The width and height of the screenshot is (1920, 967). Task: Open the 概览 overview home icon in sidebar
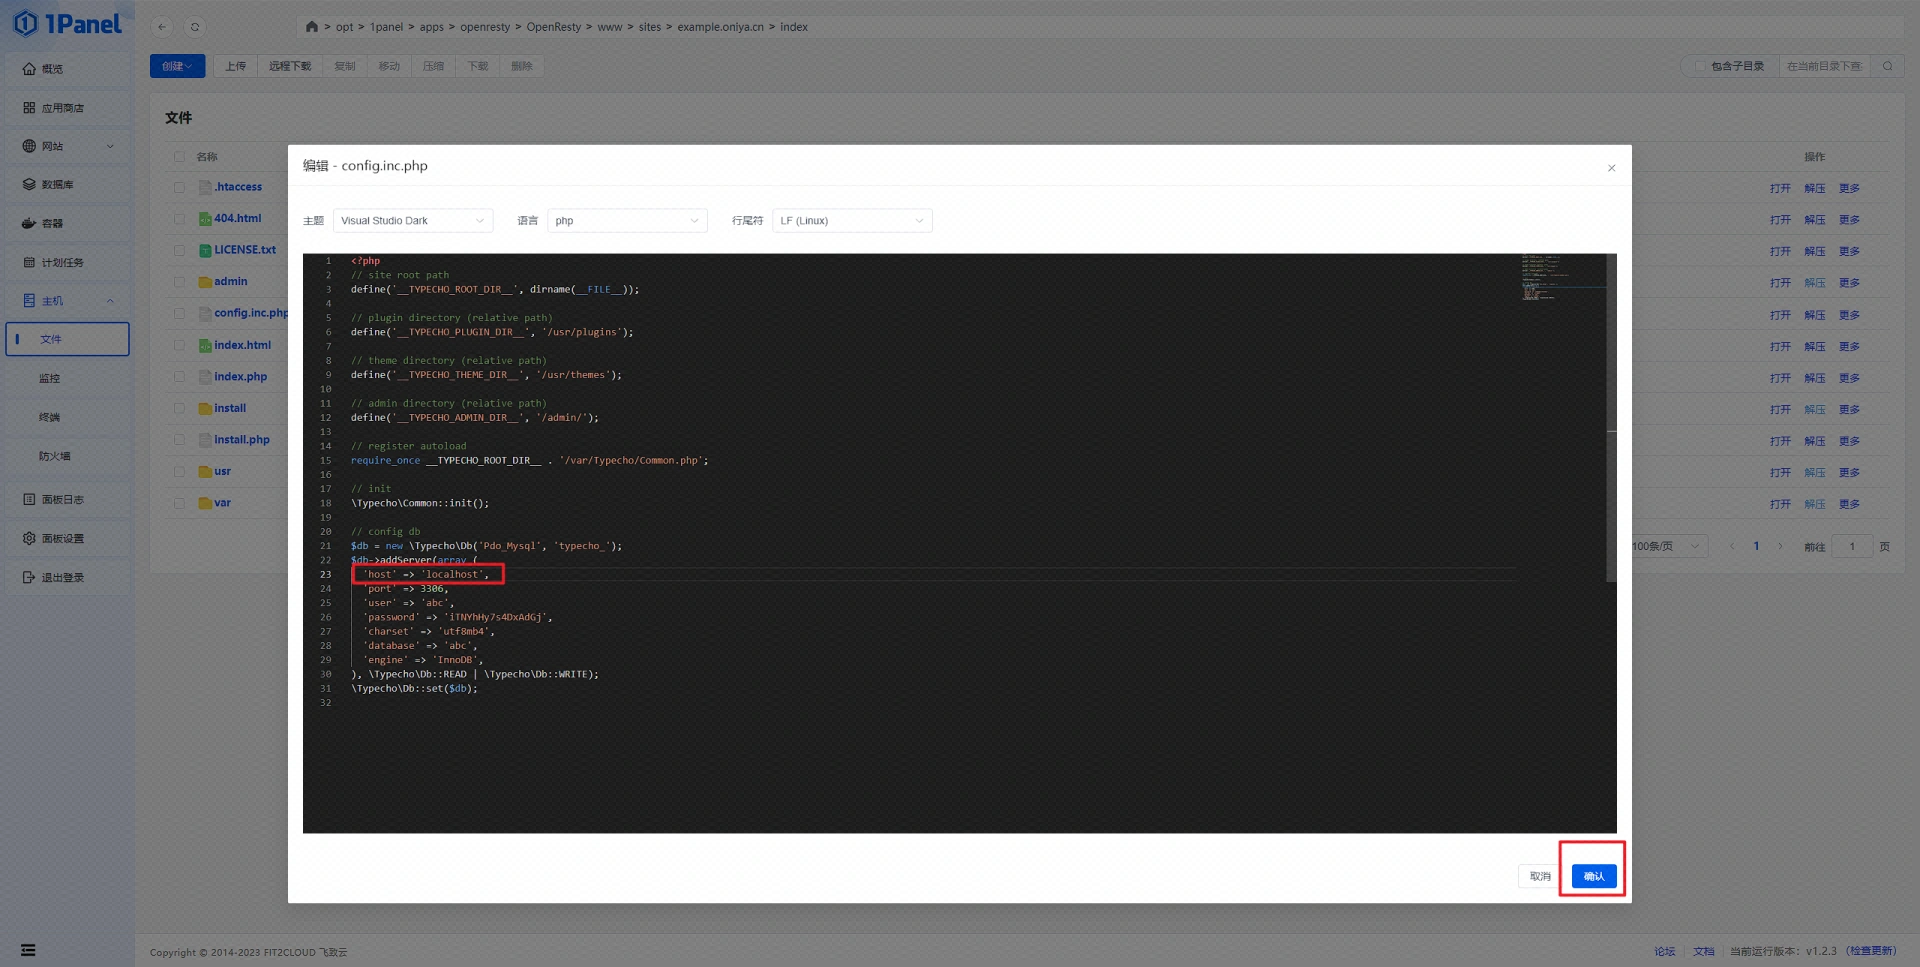pyautogui.click(x=29, y=69)
